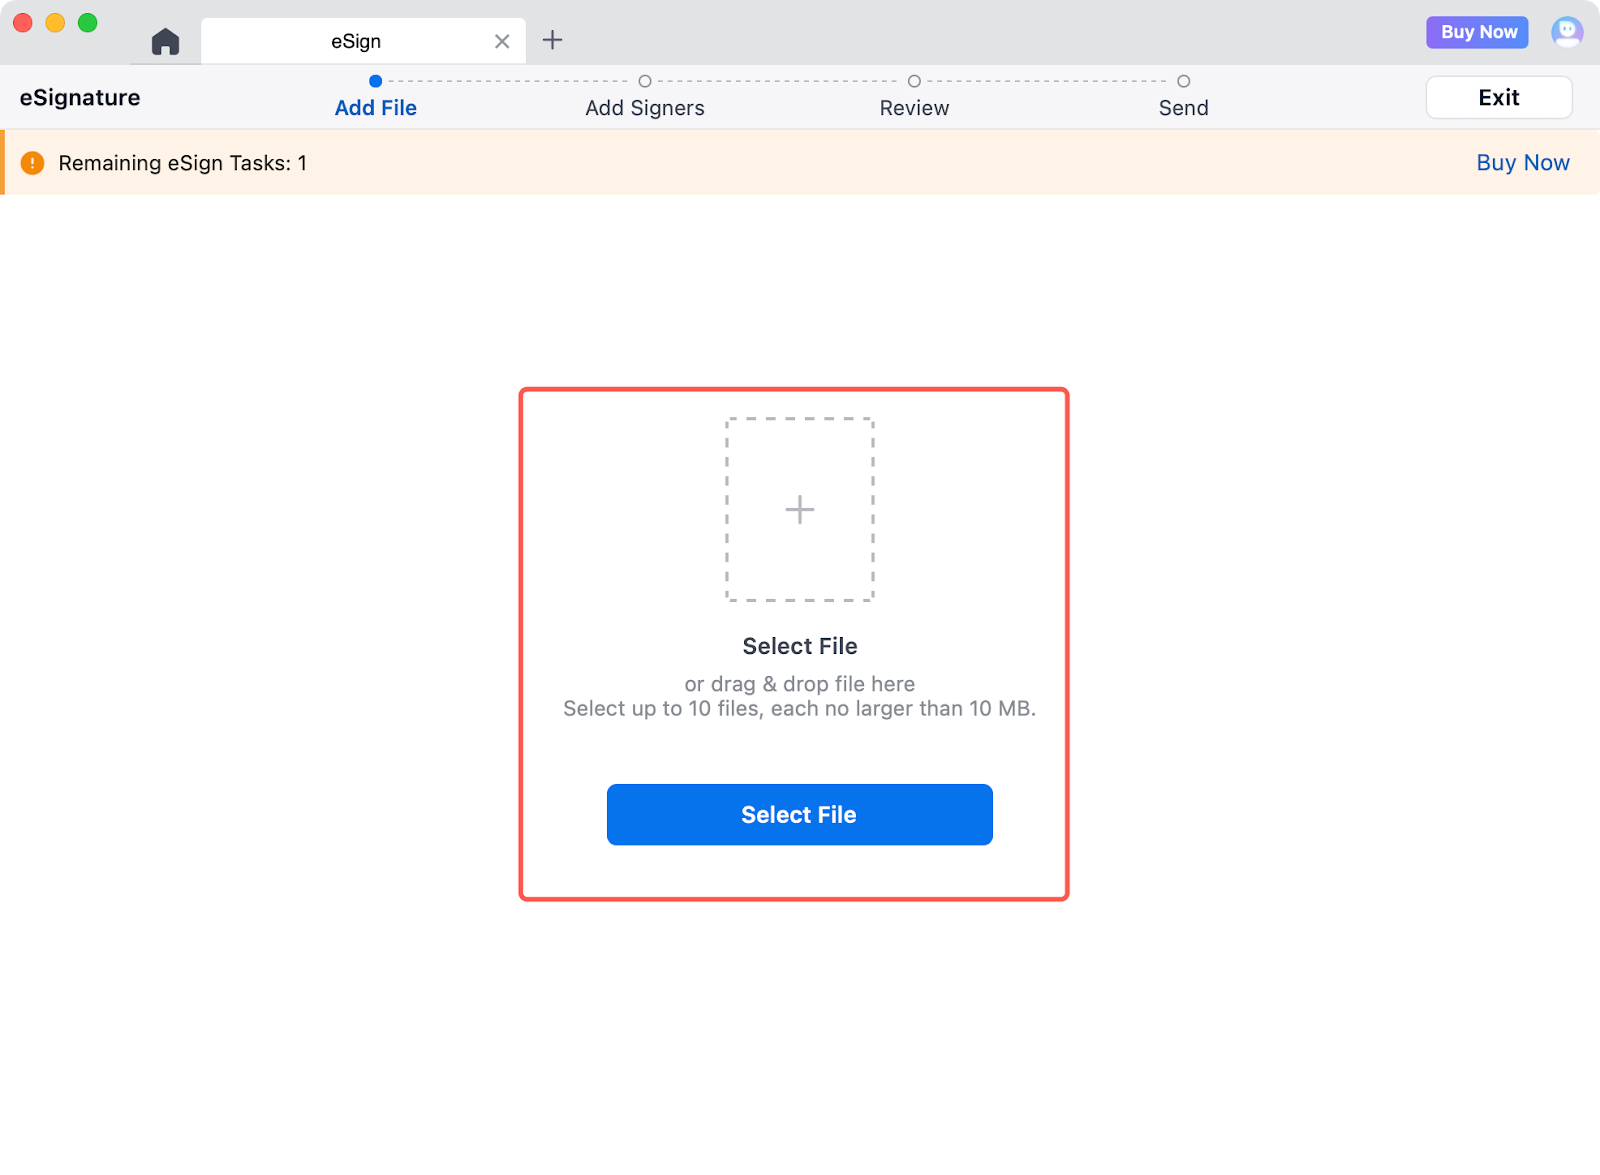Switch to the eSign tab
Image resolution: width=1600 pixels, height=1175 pixels.
(356, 41)
